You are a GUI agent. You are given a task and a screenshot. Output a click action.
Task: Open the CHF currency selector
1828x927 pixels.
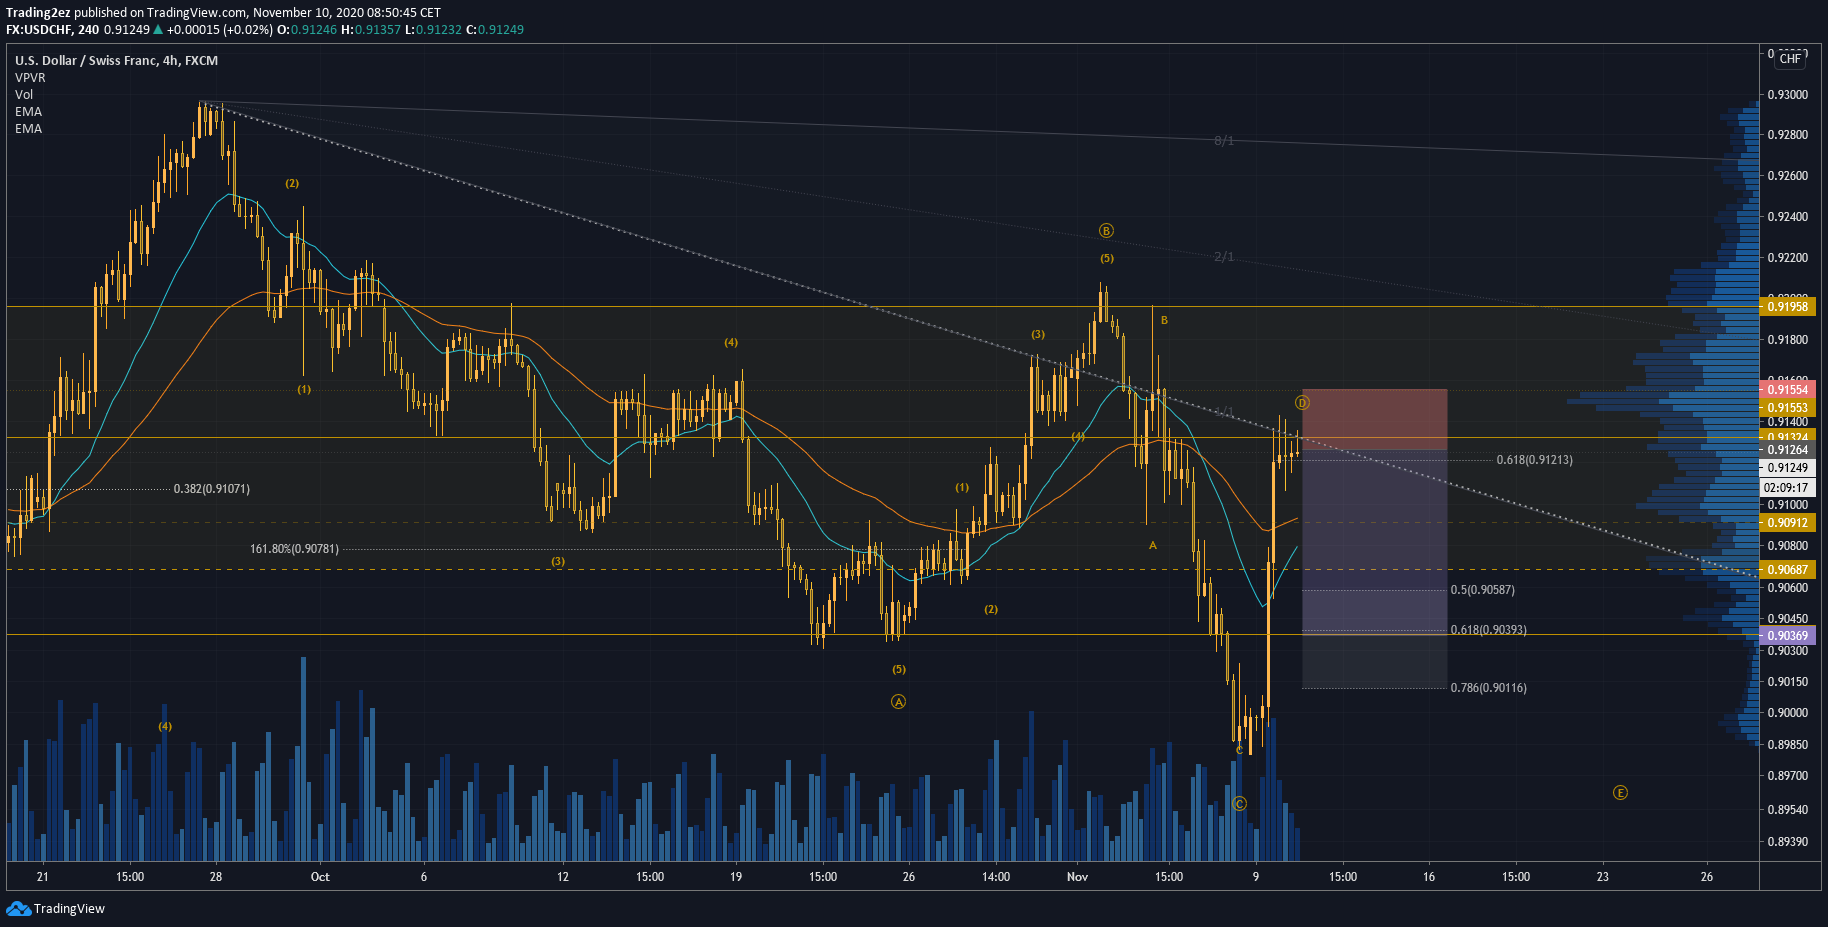1790,59
